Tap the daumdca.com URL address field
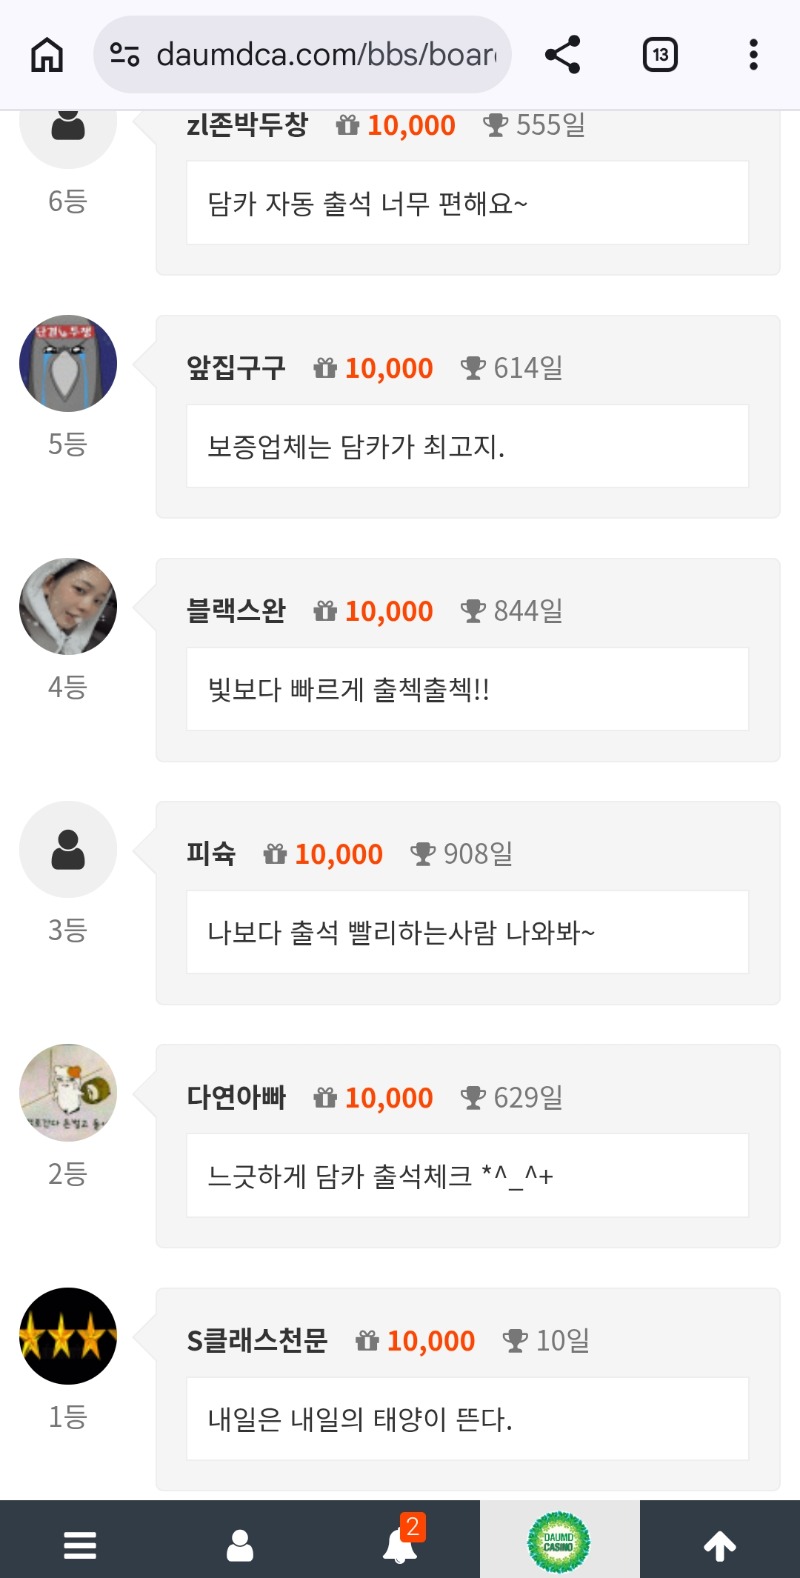This screenshot has width=800, height=1578. pyautogui.click(x=325, y=55)
